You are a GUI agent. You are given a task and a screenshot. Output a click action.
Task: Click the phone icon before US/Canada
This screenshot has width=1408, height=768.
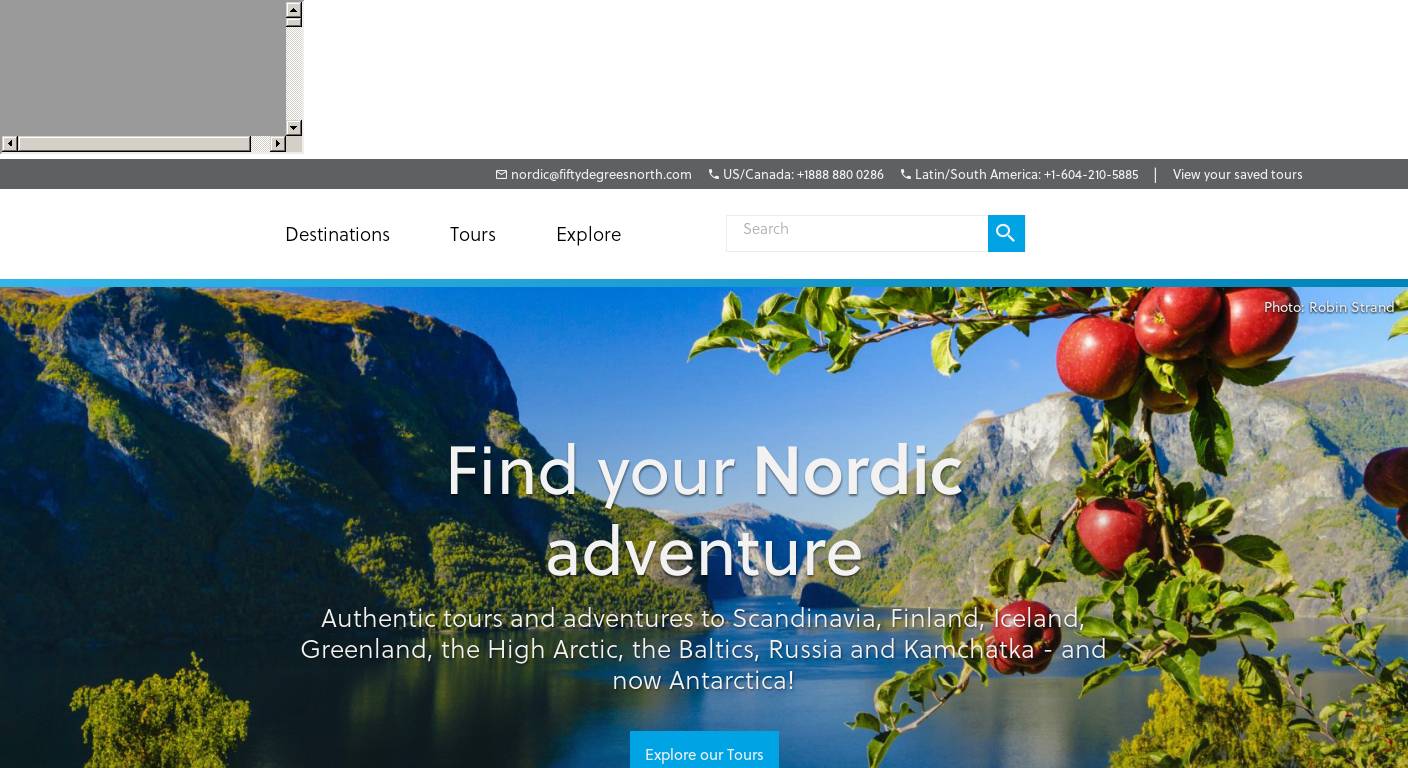[714, 174]
